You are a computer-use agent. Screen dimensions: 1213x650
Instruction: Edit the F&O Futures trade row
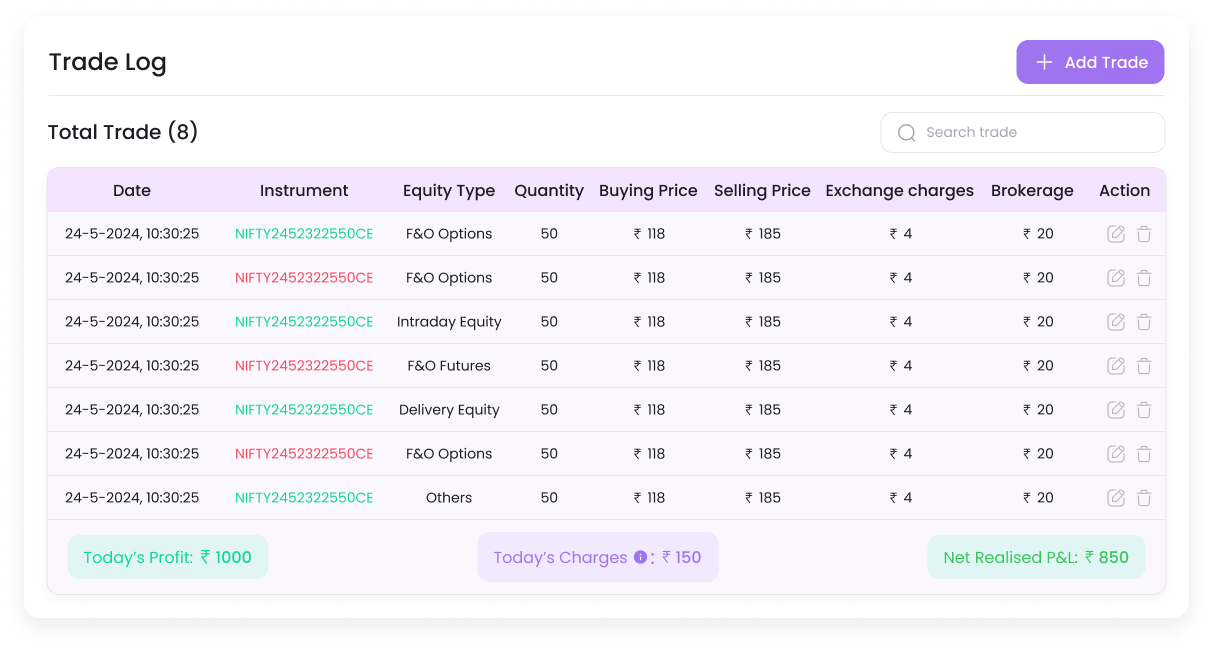pyautogui.click(x=1116, y=366)
